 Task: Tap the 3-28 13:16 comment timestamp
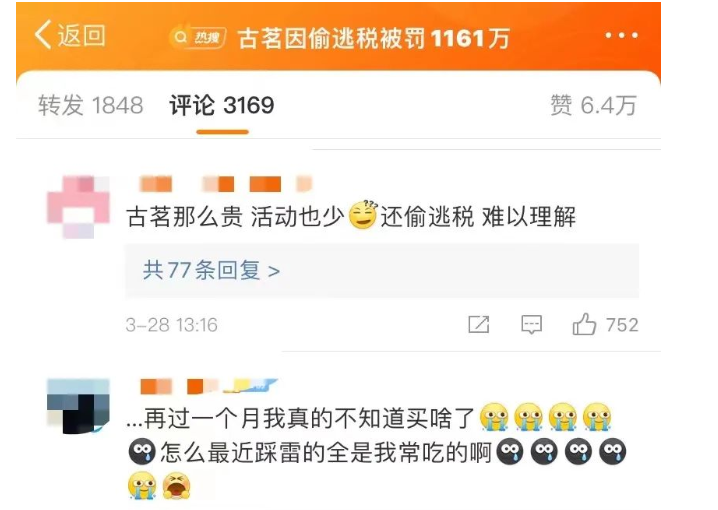(172, 325)
